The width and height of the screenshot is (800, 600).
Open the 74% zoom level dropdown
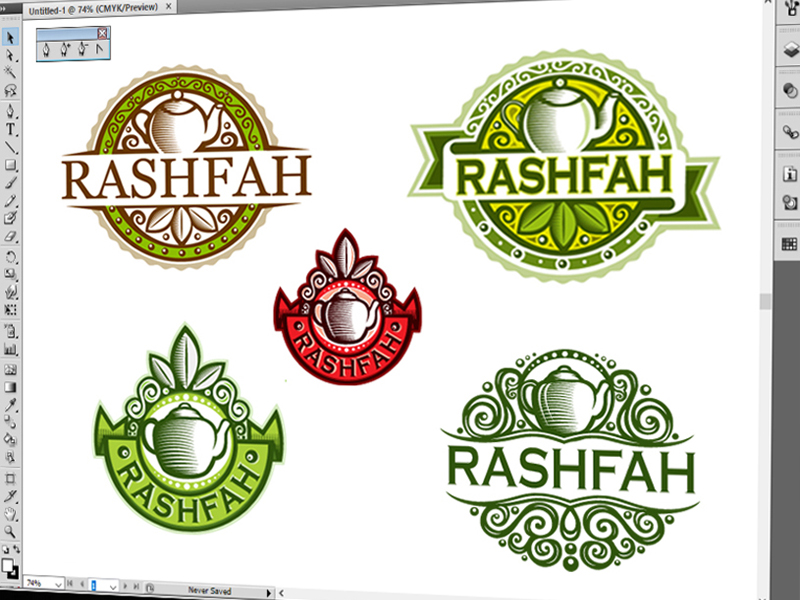(x=58, y=585)
